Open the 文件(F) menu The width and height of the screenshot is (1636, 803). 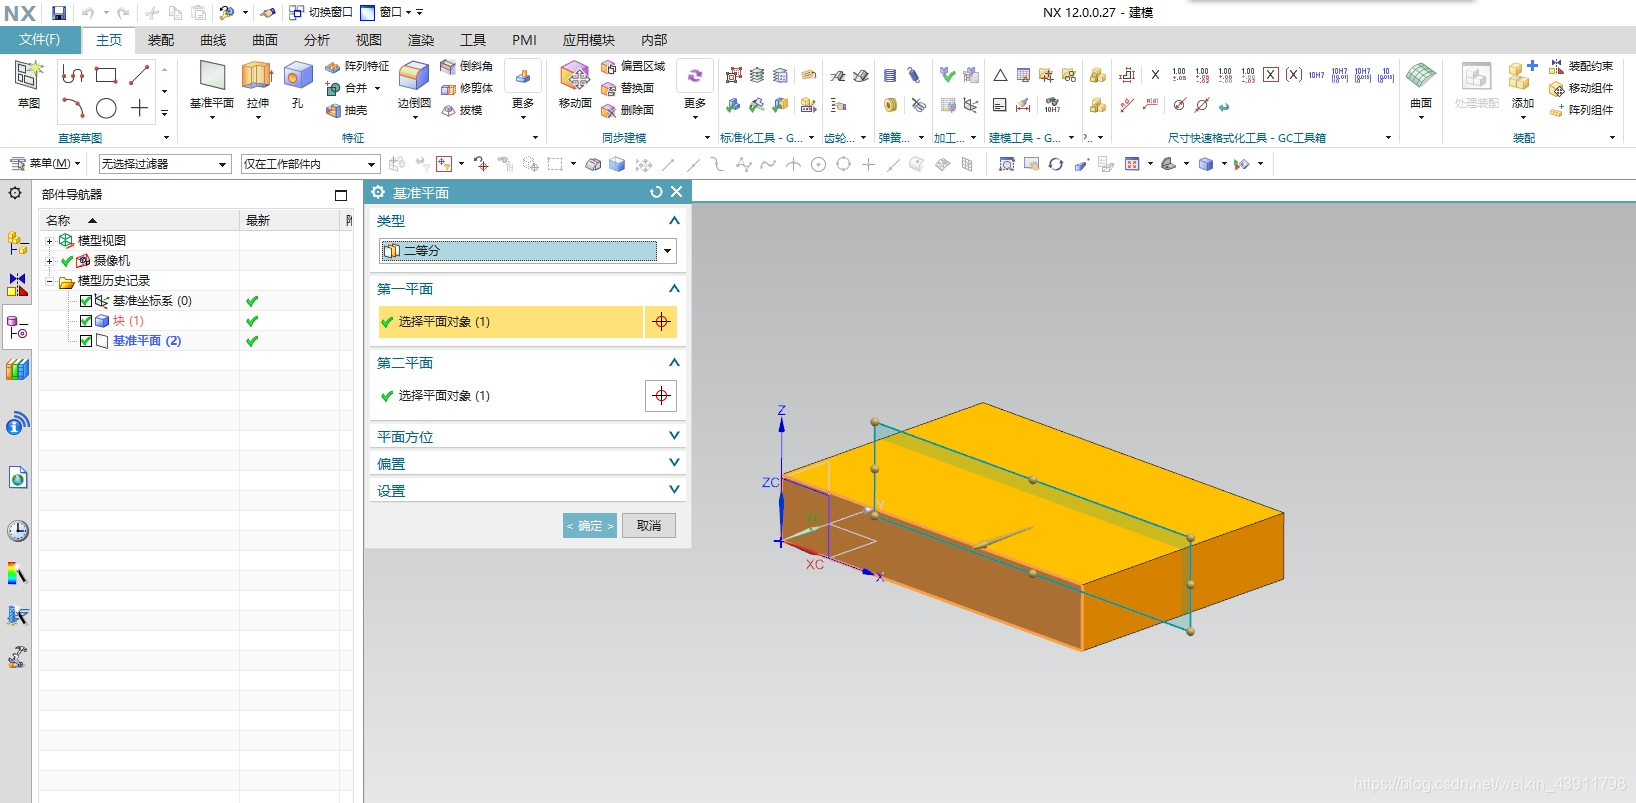tap(39, 40)
